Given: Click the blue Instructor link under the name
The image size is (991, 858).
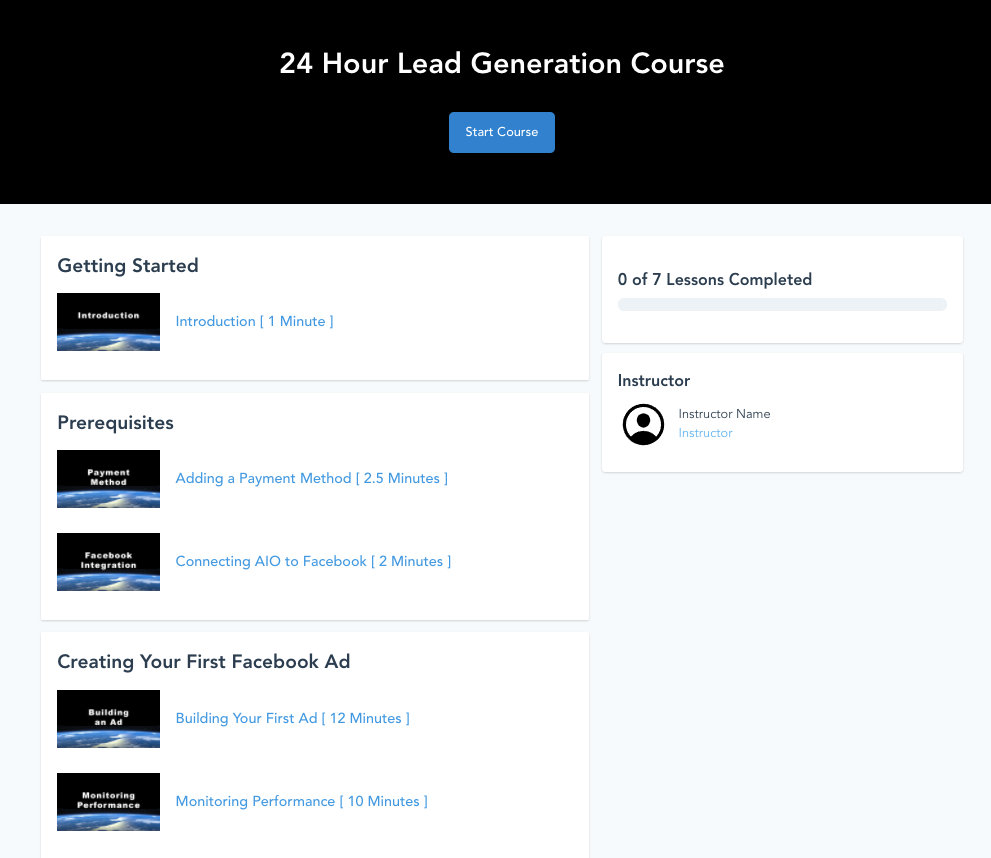Looking at the screenshot, I should 705,433.
